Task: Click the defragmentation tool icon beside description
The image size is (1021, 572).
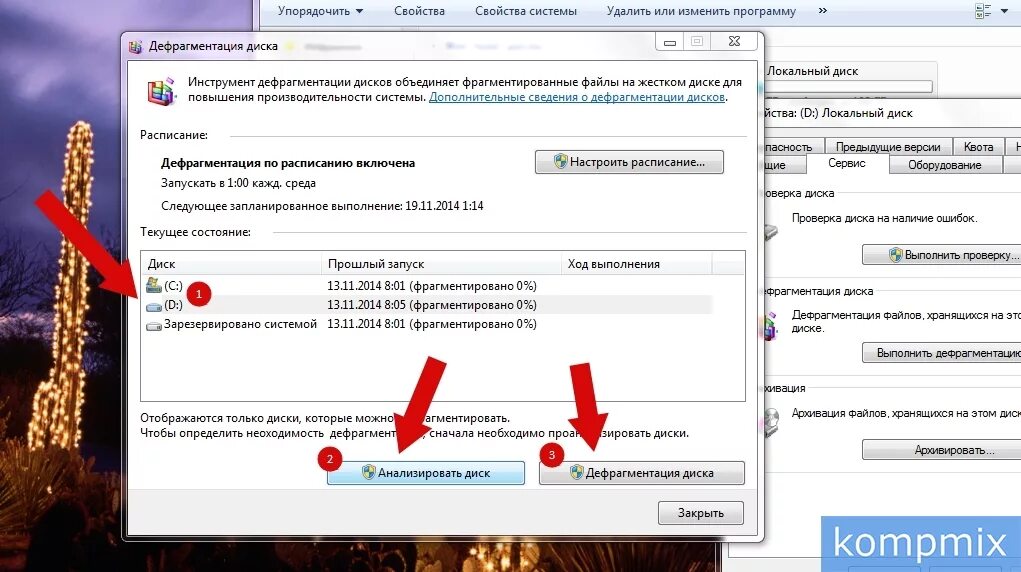Action: point(161,91)
